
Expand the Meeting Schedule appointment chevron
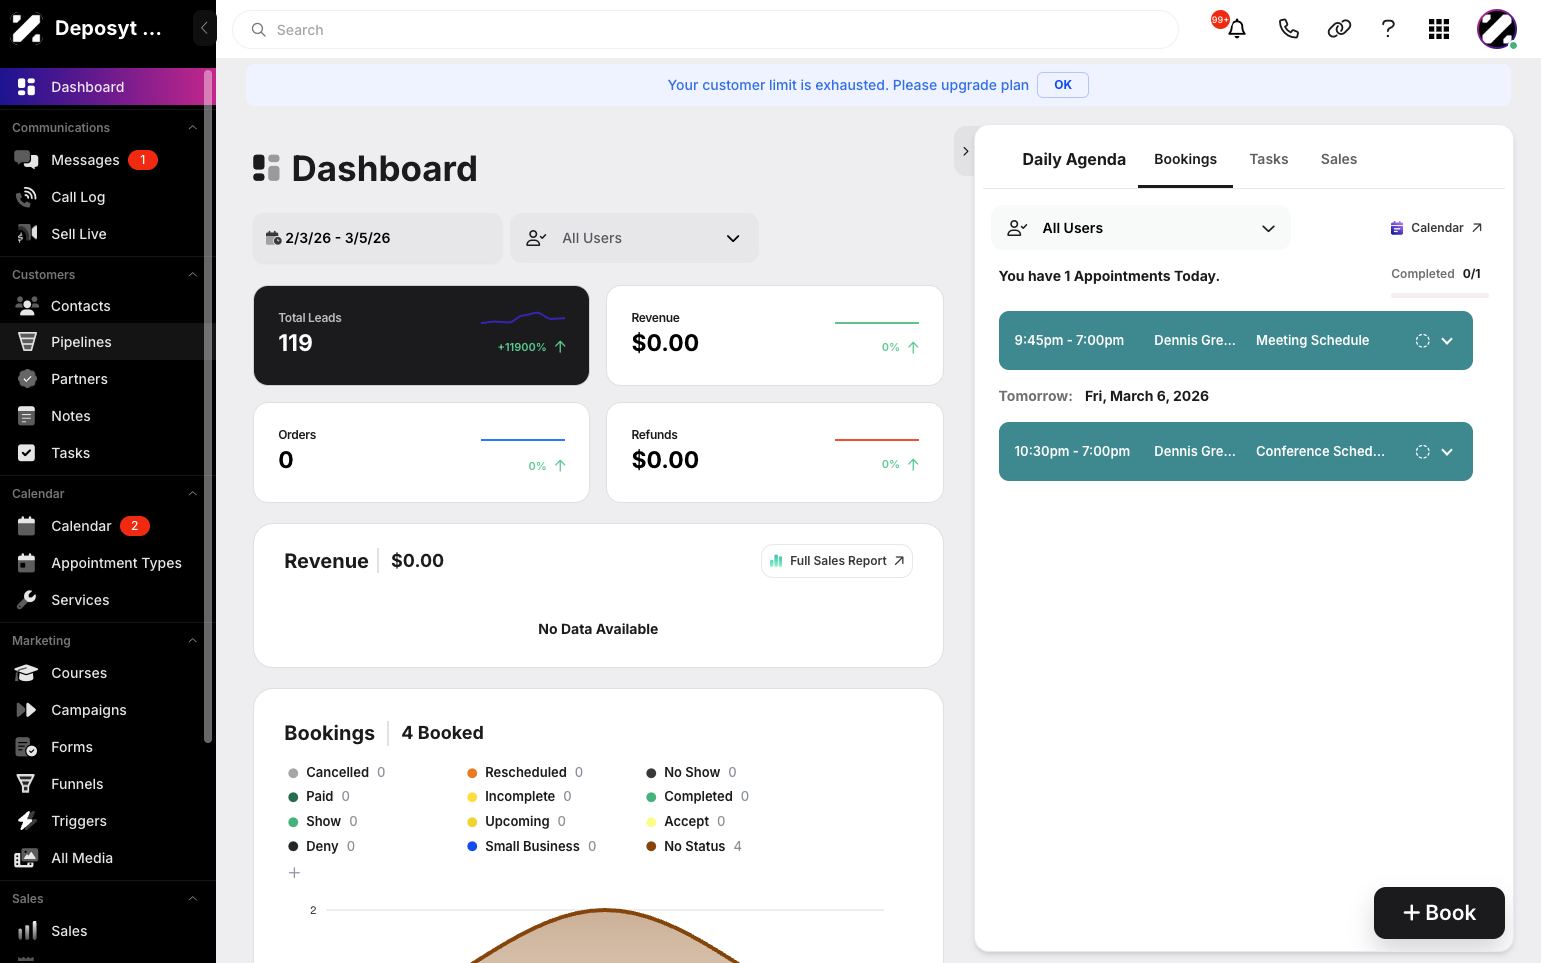click(x=1447, y=341)
